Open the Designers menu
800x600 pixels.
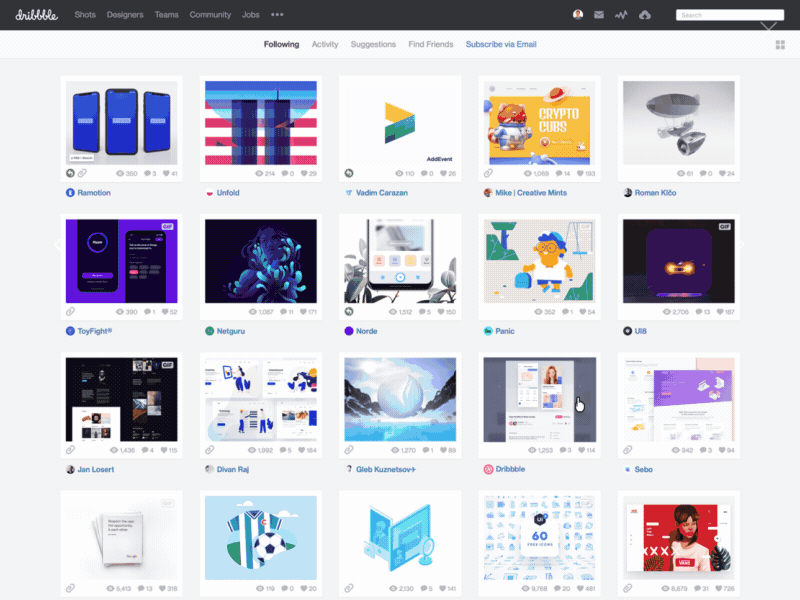pos(125,15)
